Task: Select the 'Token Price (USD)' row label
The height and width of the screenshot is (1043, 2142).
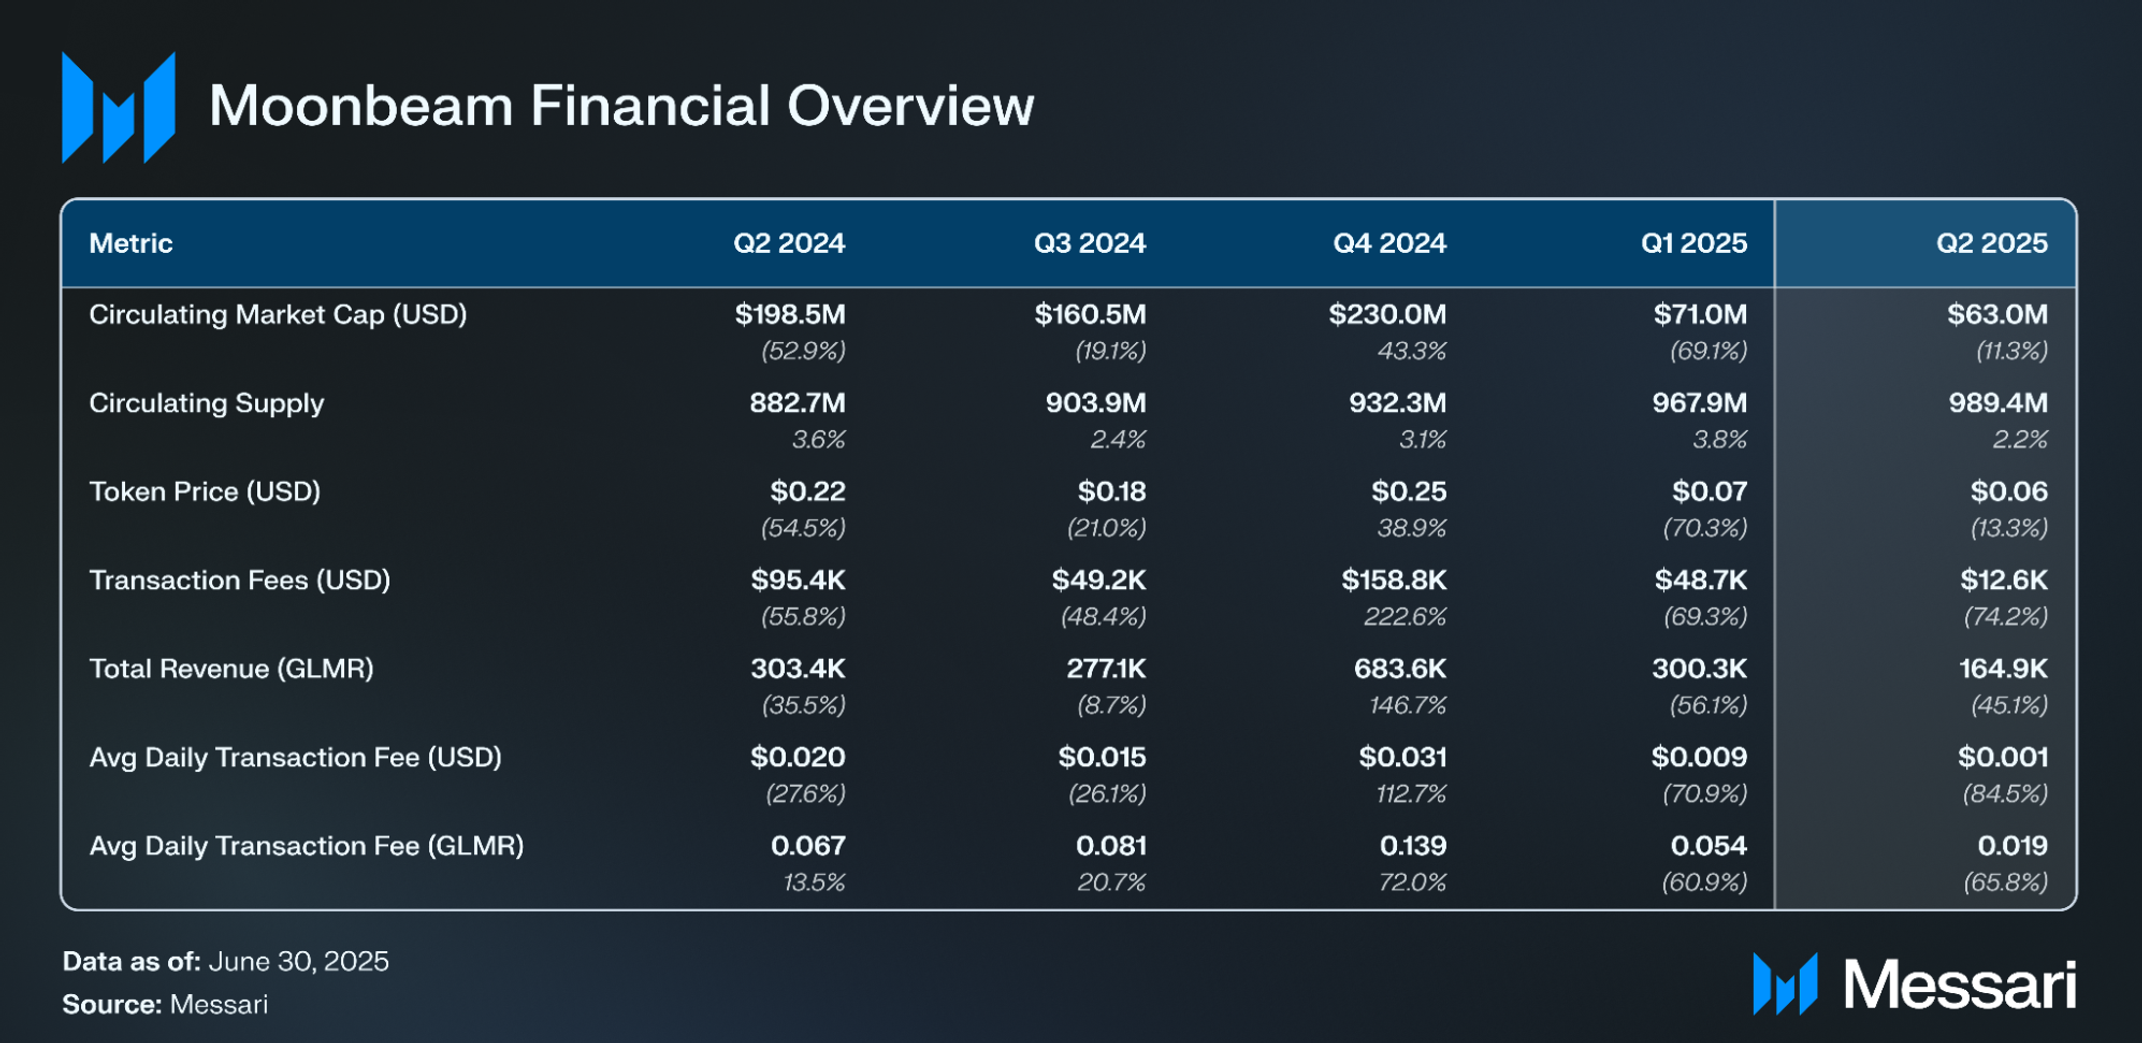Action: click(205, 492)
